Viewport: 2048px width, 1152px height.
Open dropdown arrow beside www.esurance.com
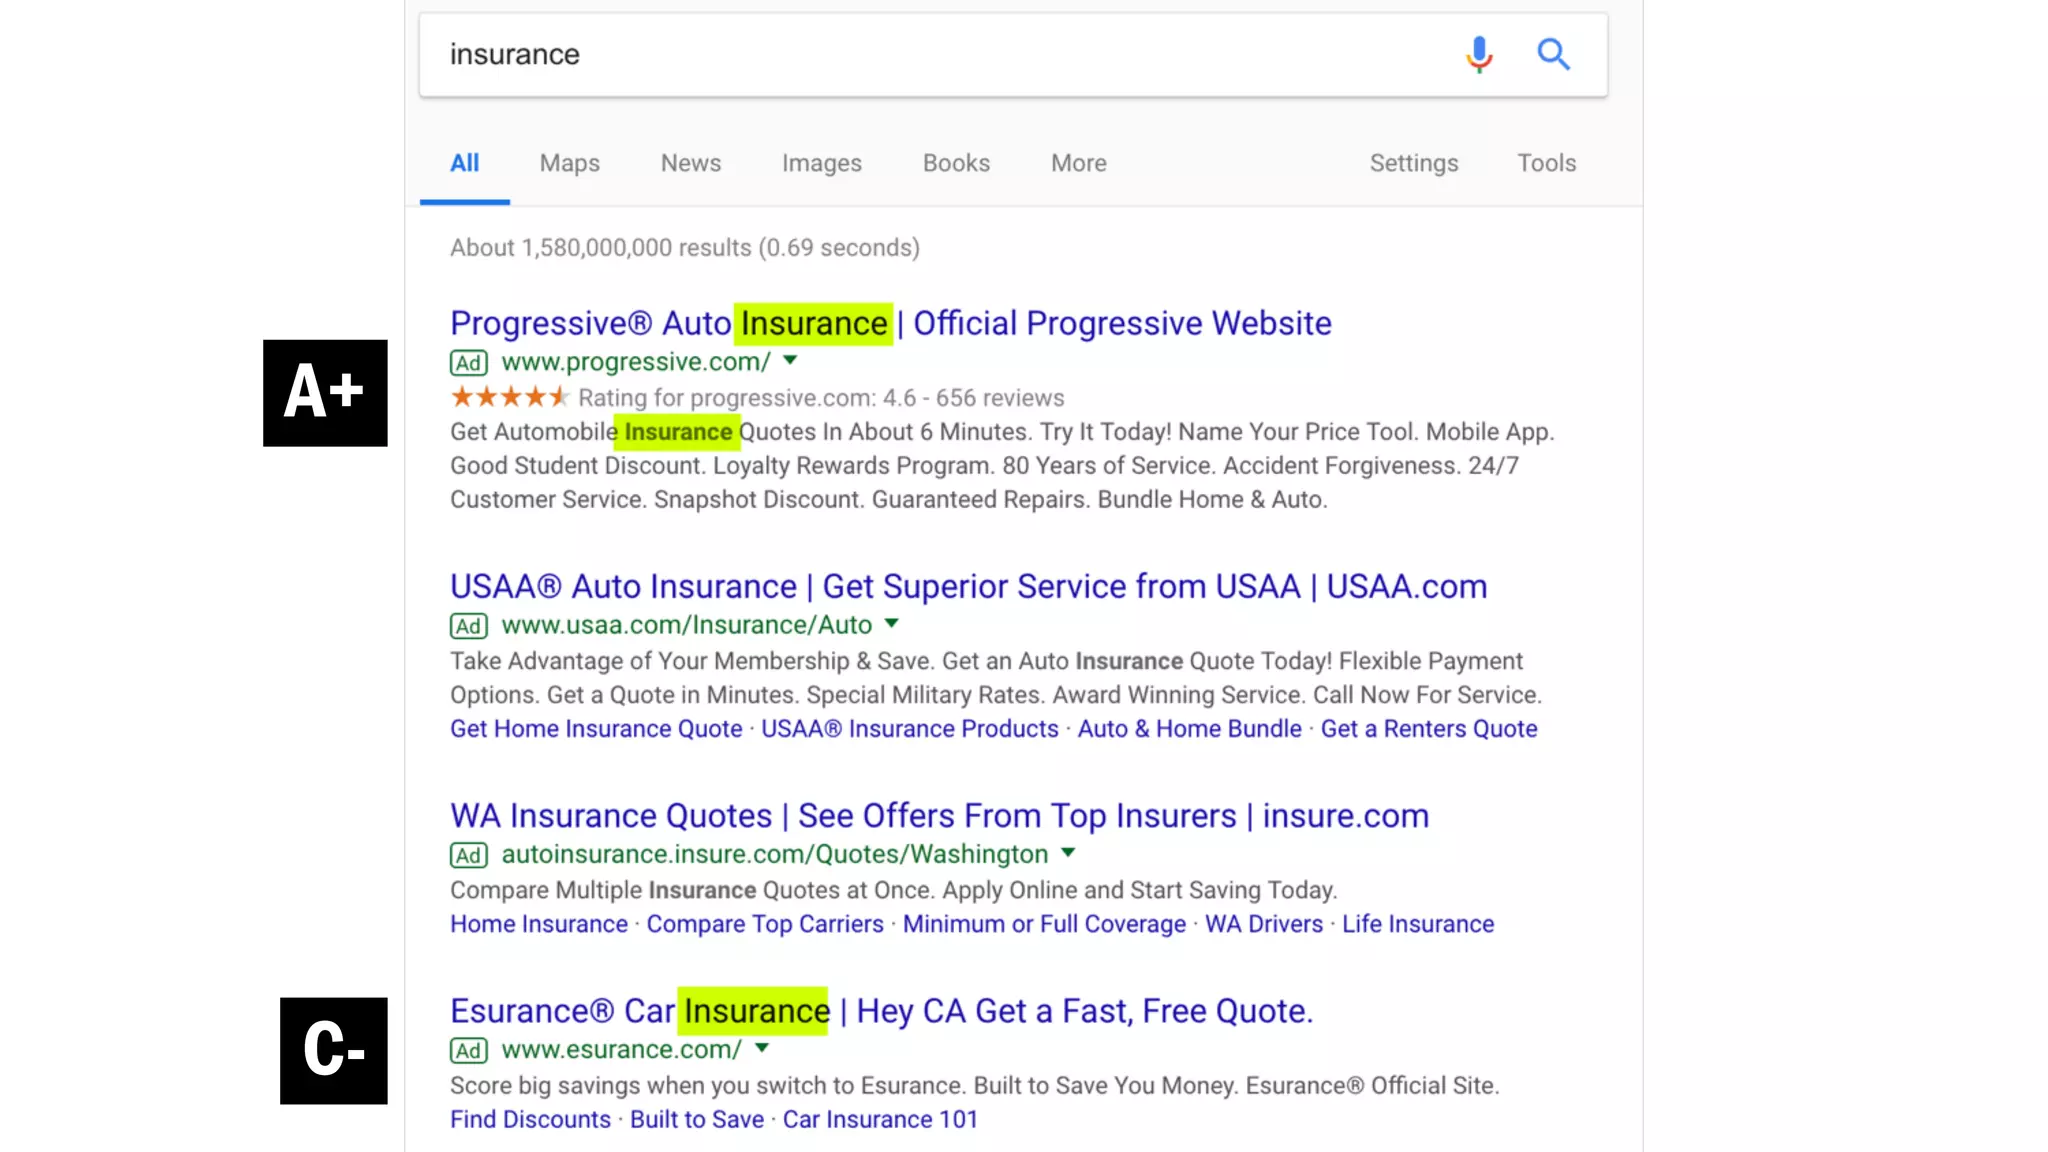762,1047
